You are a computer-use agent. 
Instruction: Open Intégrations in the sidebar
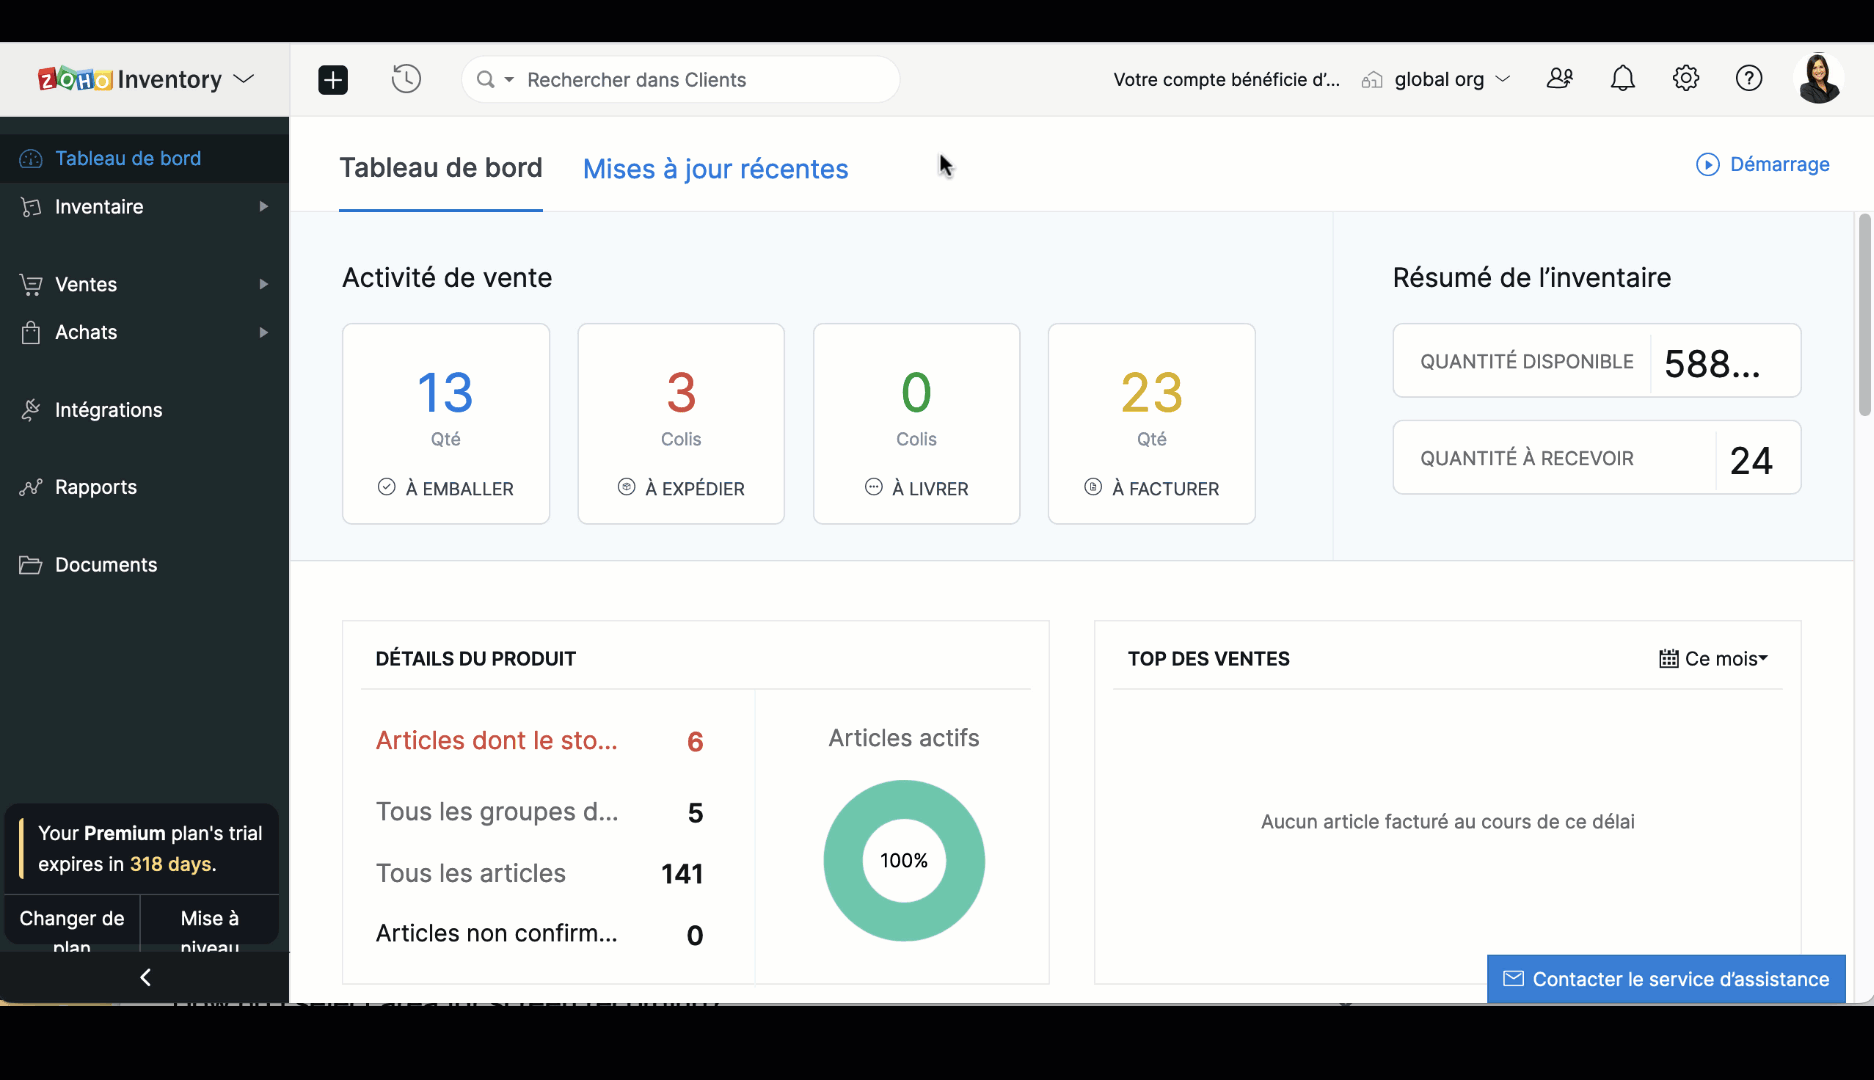coord(108,410)
